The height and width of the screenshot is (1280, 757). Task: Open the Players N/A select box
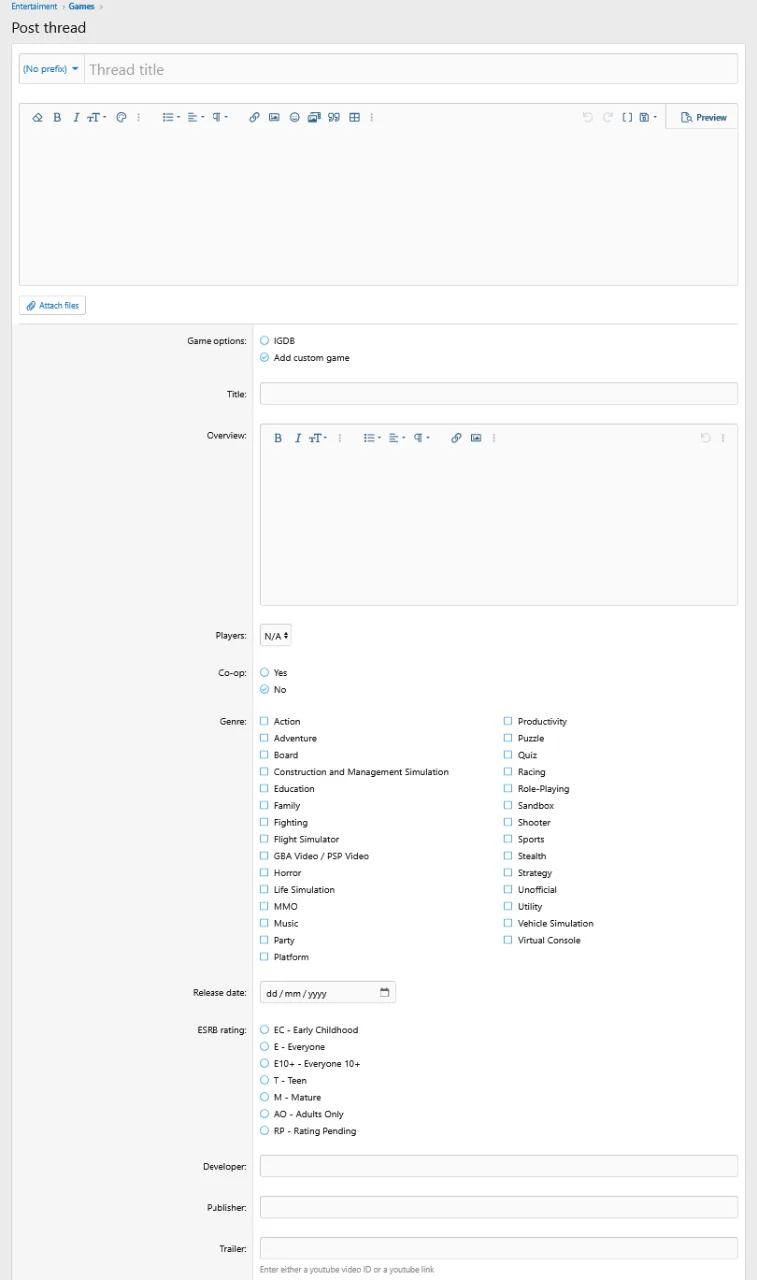click(276, 635)
